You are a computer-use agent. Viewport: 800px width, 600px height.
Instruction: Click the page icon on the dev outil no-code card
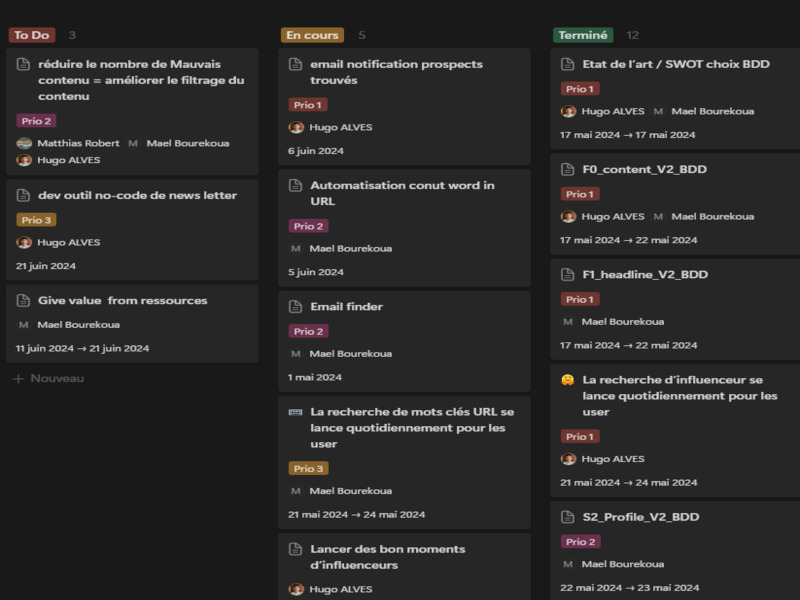pos(24,196)
